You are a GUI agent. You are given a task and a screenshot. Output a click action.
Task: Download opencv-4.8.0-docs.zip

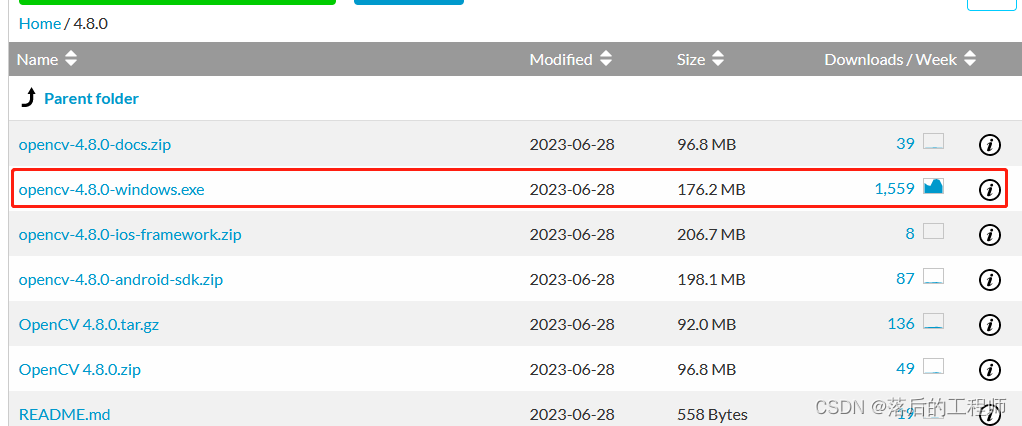point(95,145)
